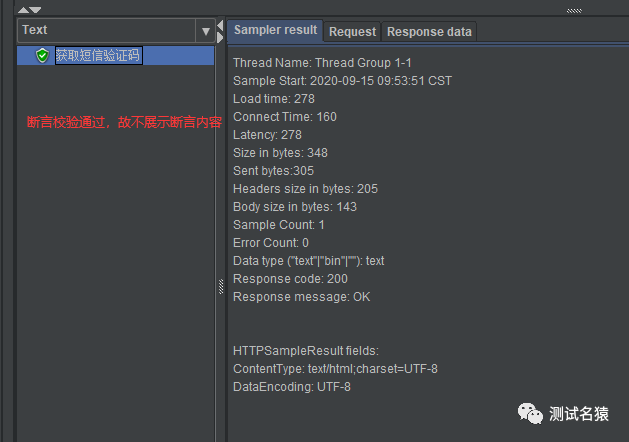Click the Load time: 278 line
The image size is (629, 442).
click(x=274, y=99)
